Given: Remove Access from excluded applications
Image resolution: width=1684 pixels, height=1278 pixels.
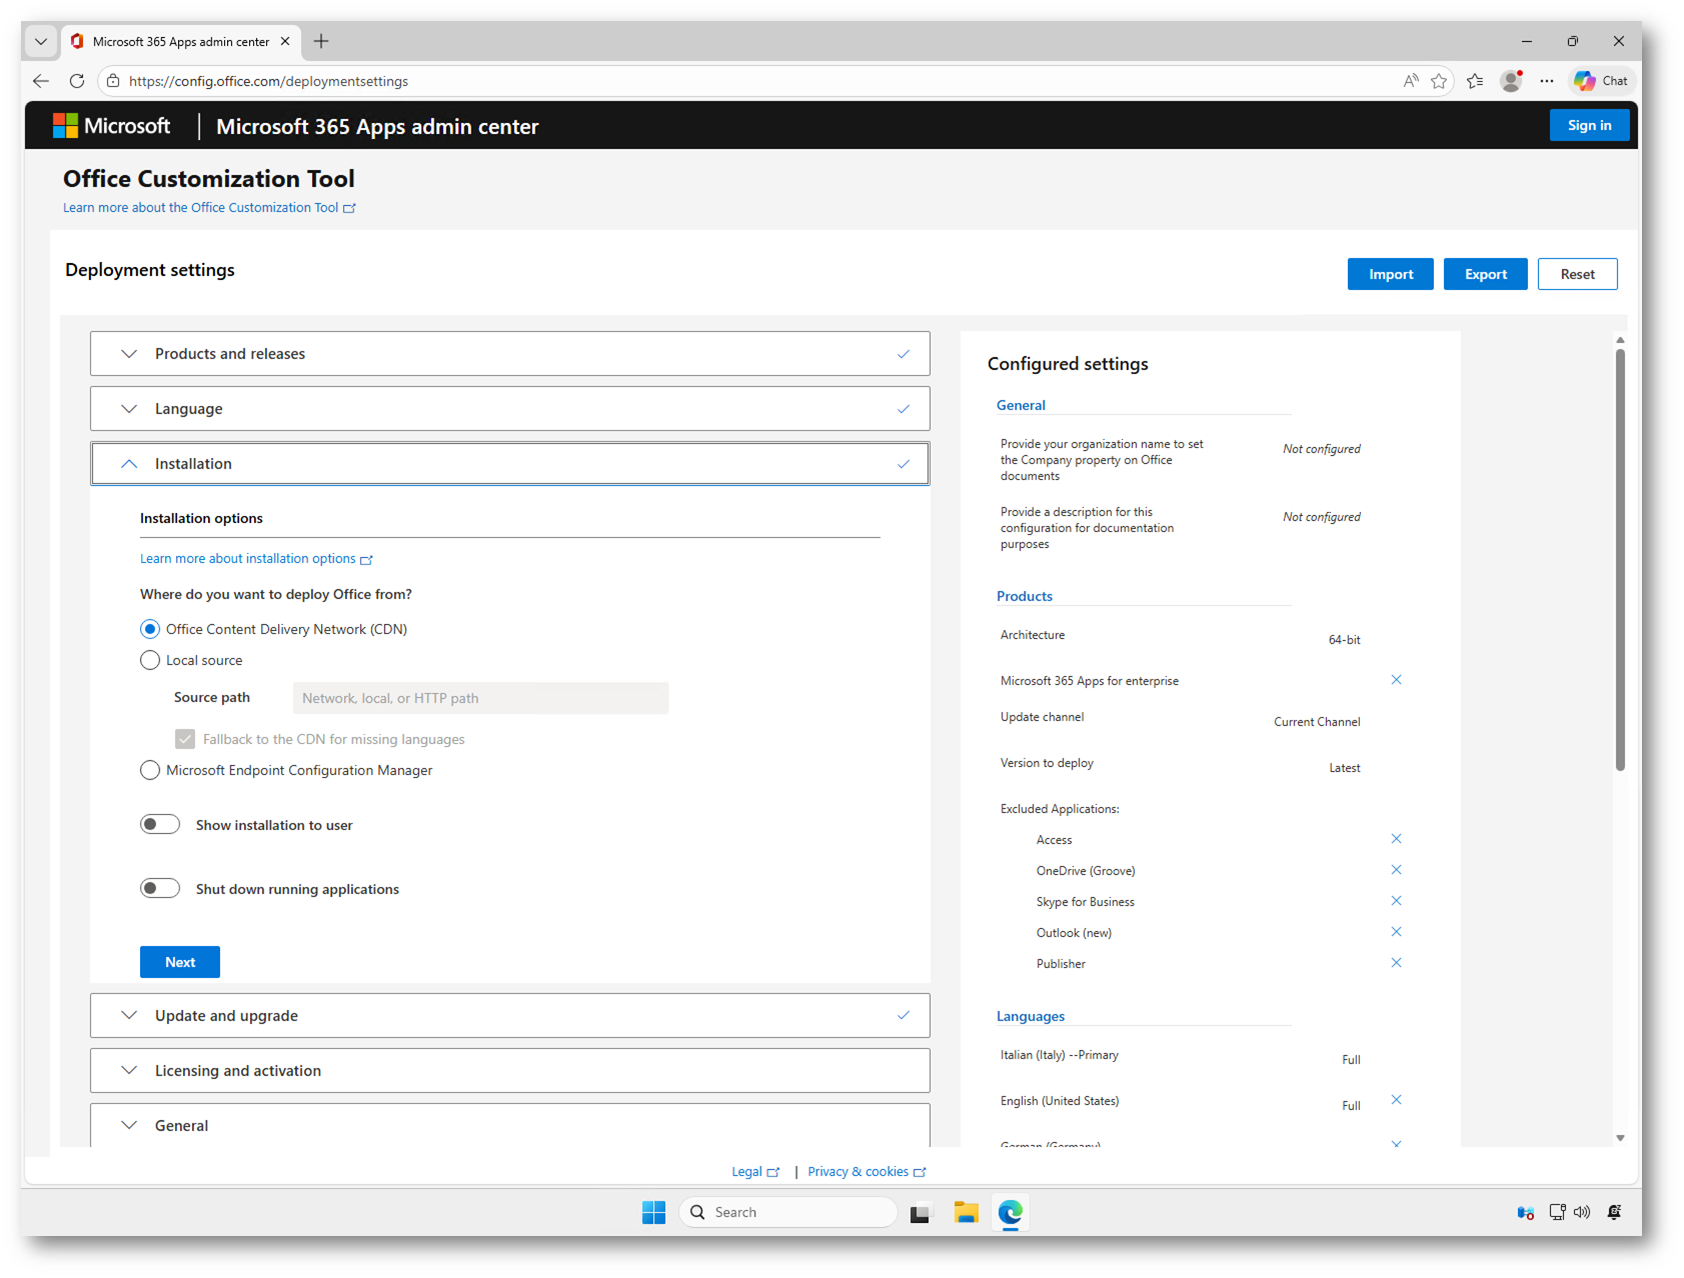Looking at the screenshot, I should (x=1396, y=839).
